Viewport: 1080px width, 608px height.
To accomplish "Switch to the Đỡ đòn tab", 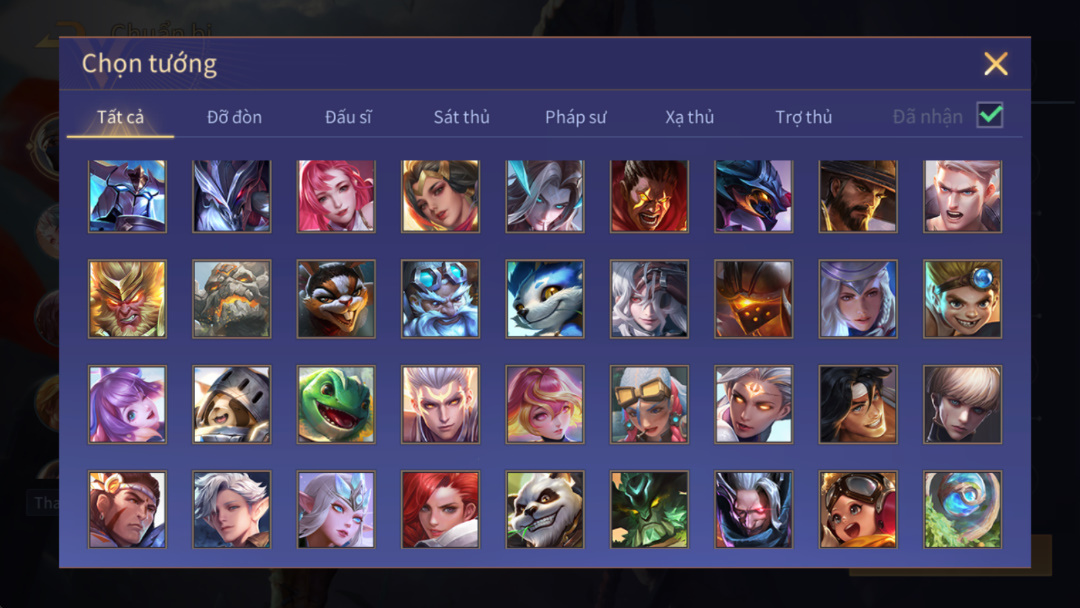I will tap(234, 117).
